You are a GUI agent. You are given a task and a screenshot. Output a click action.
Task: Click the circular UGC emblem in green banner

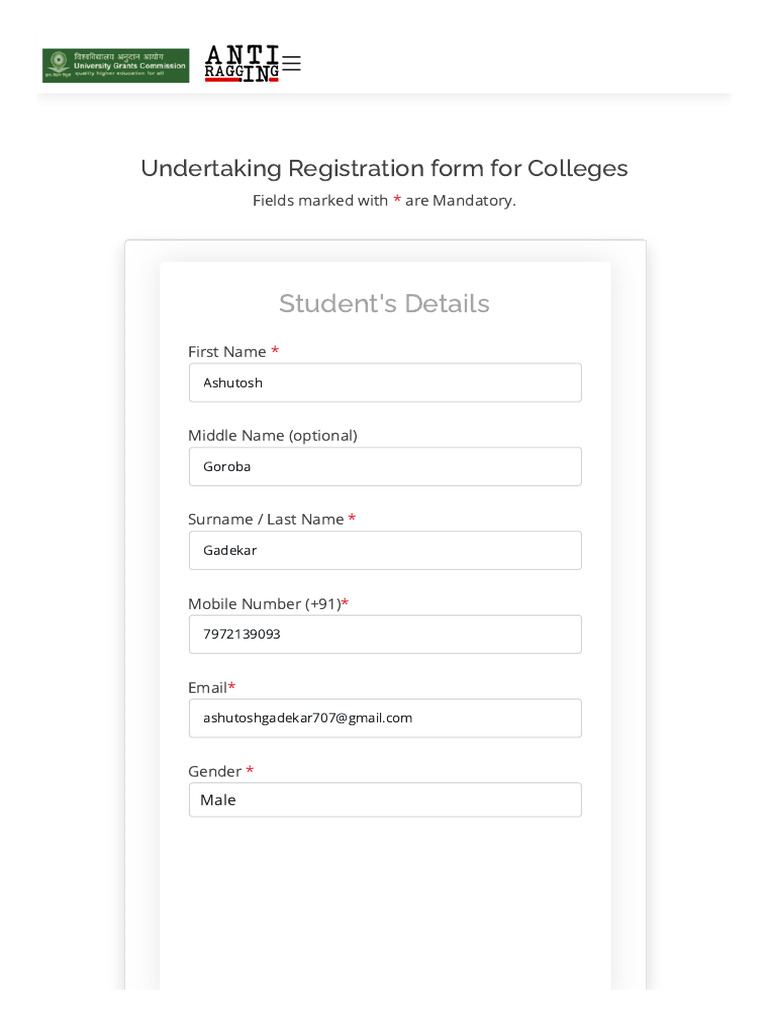point(59,62)
